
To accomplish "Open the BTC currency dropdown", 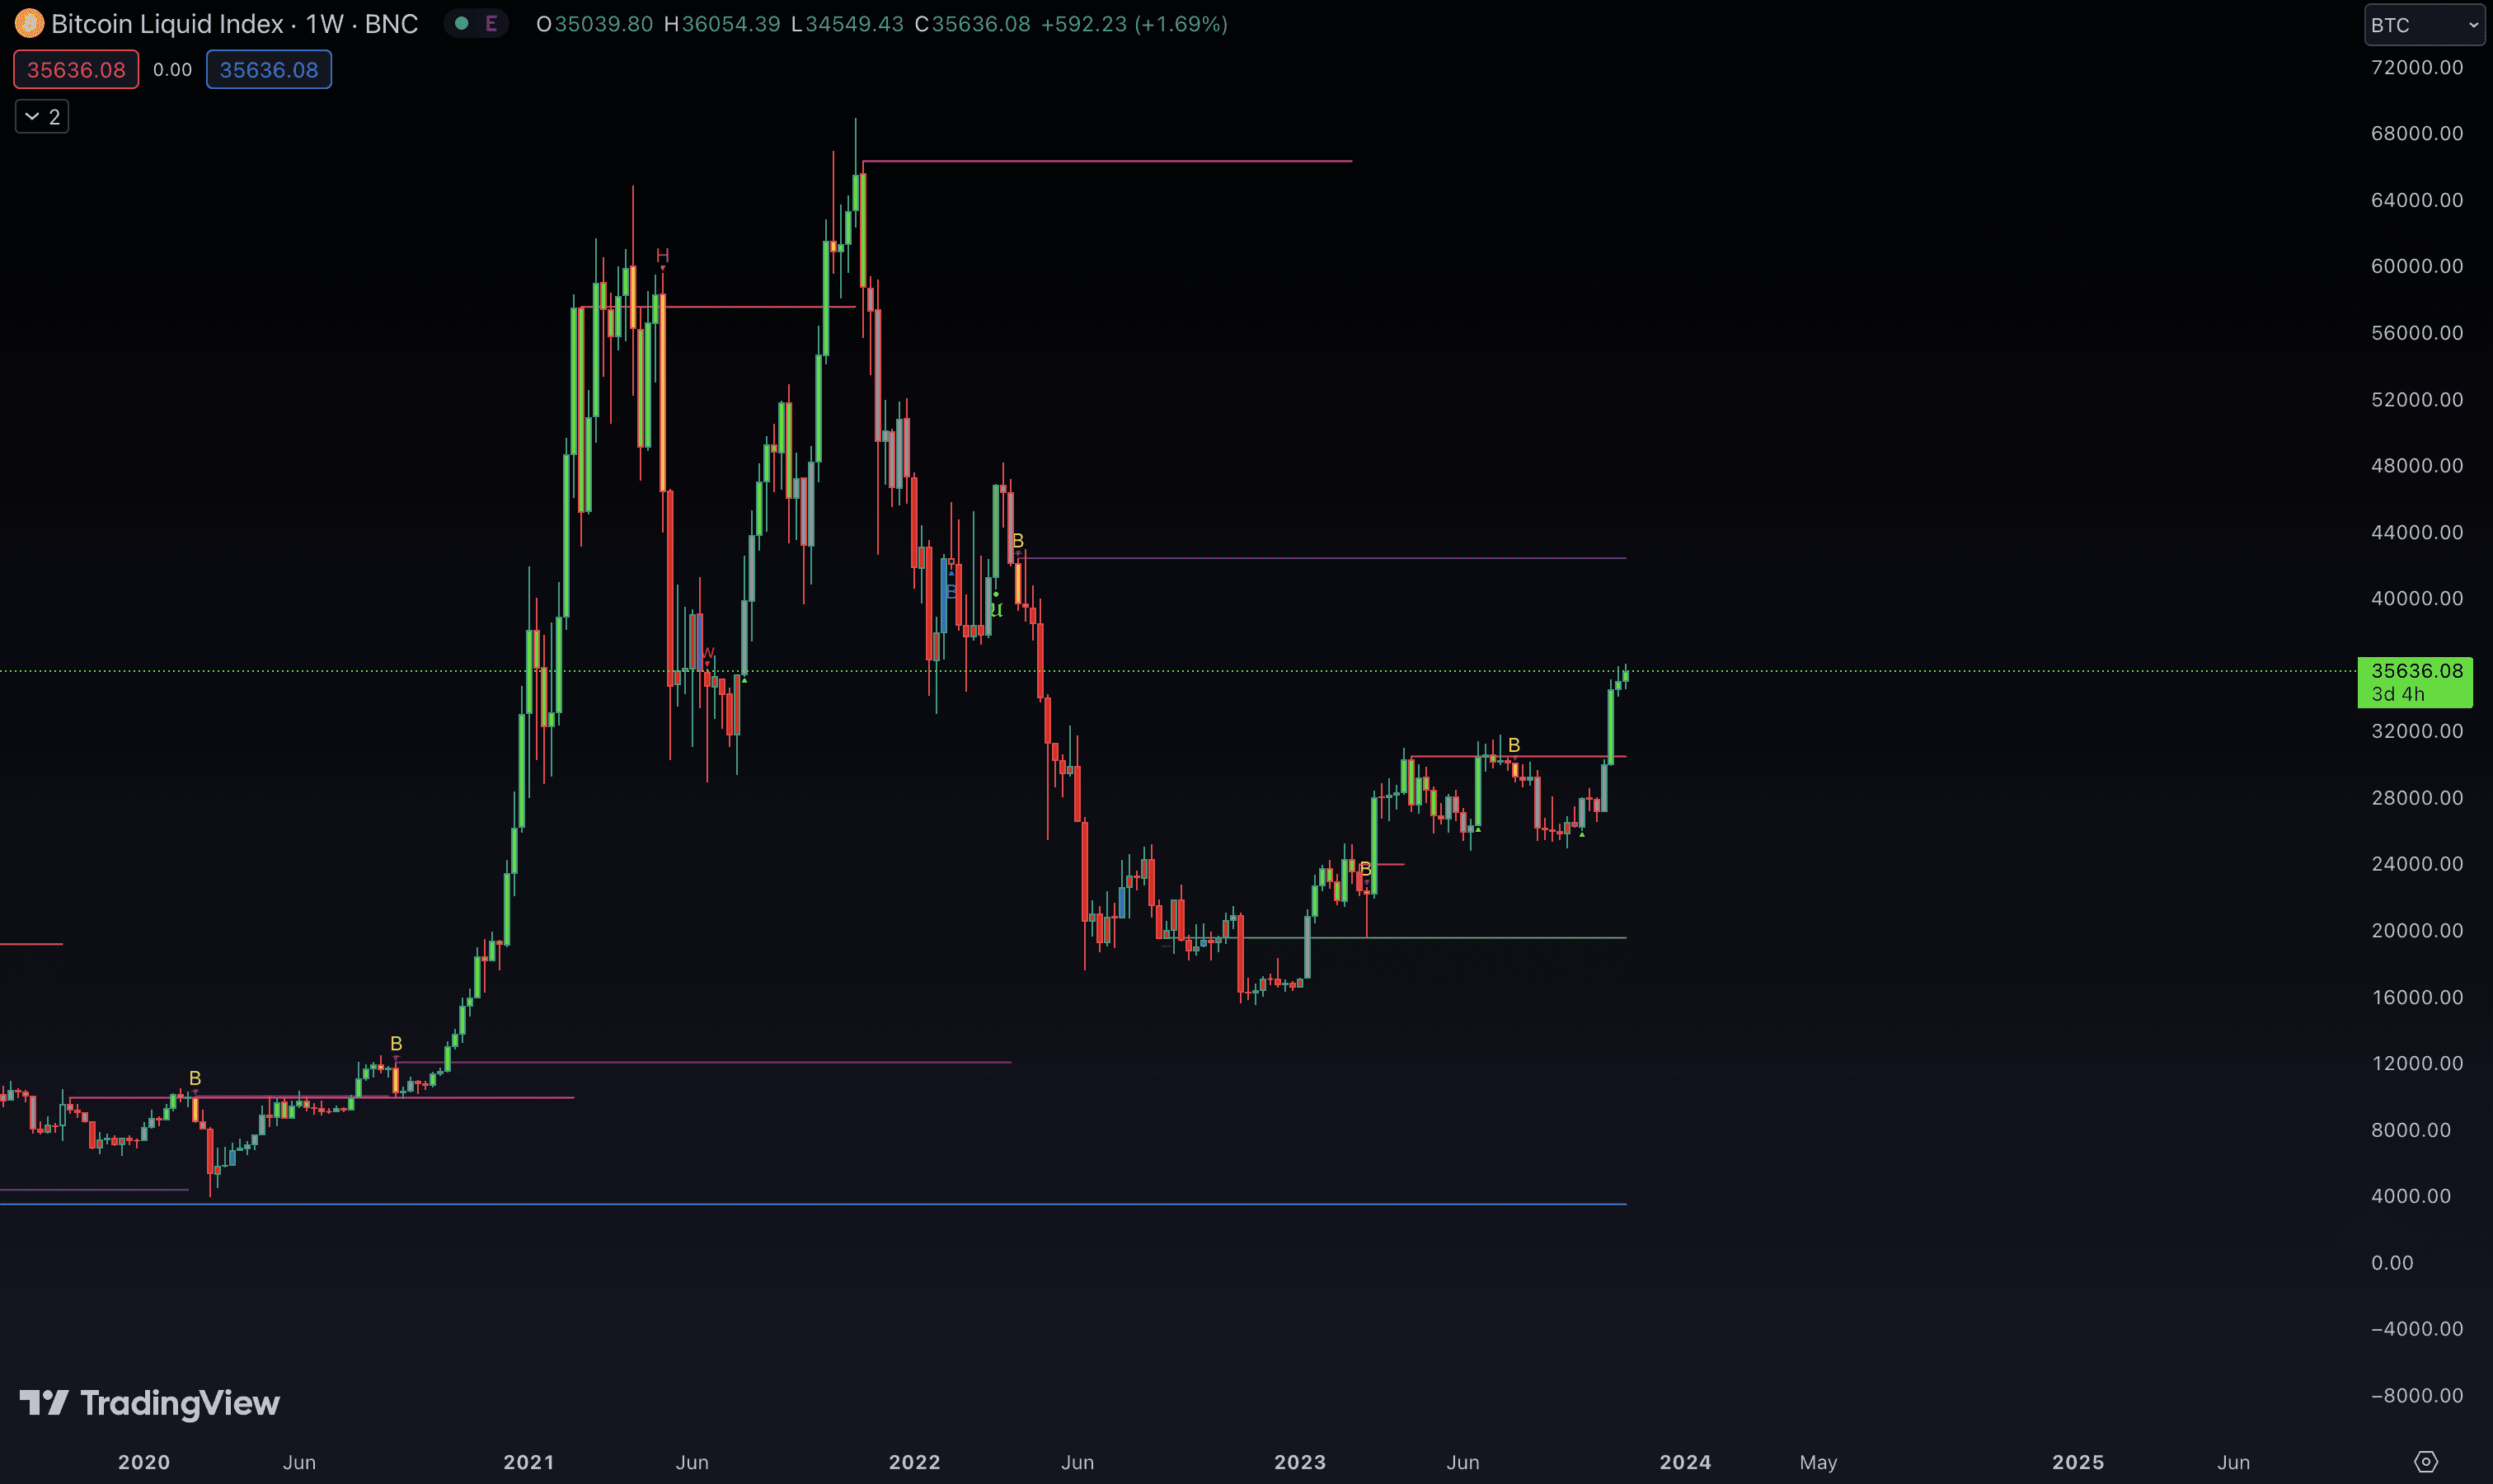I will click(x=2424, y=25).
